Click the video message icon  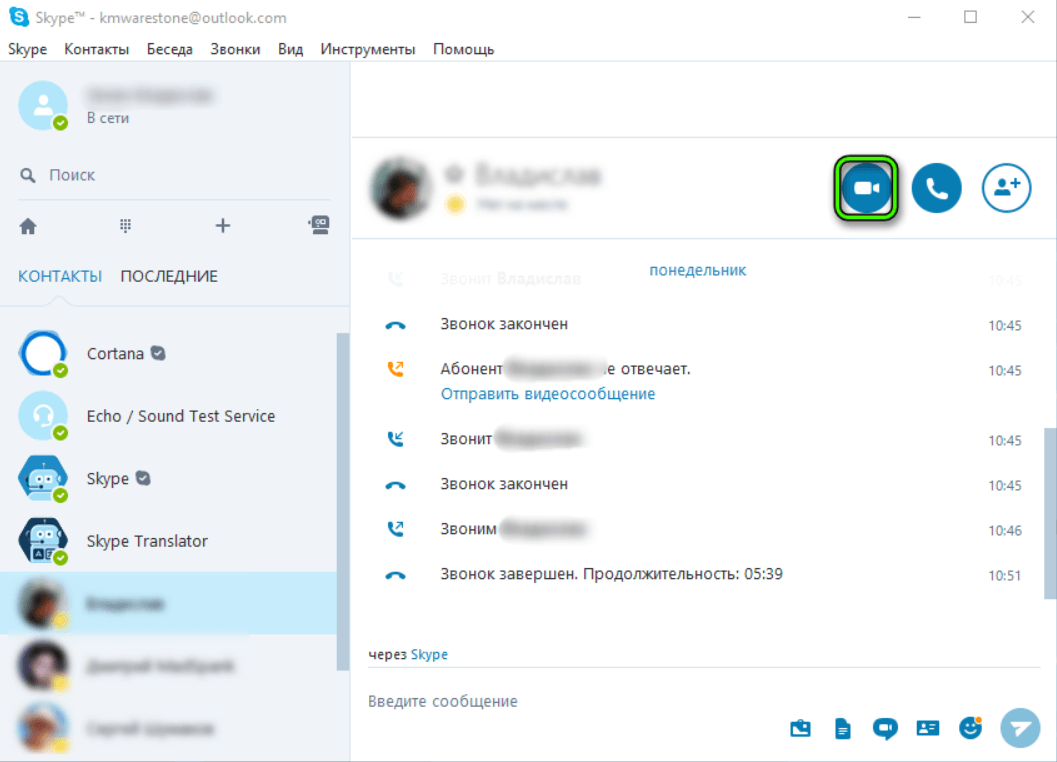click(885, 728)
